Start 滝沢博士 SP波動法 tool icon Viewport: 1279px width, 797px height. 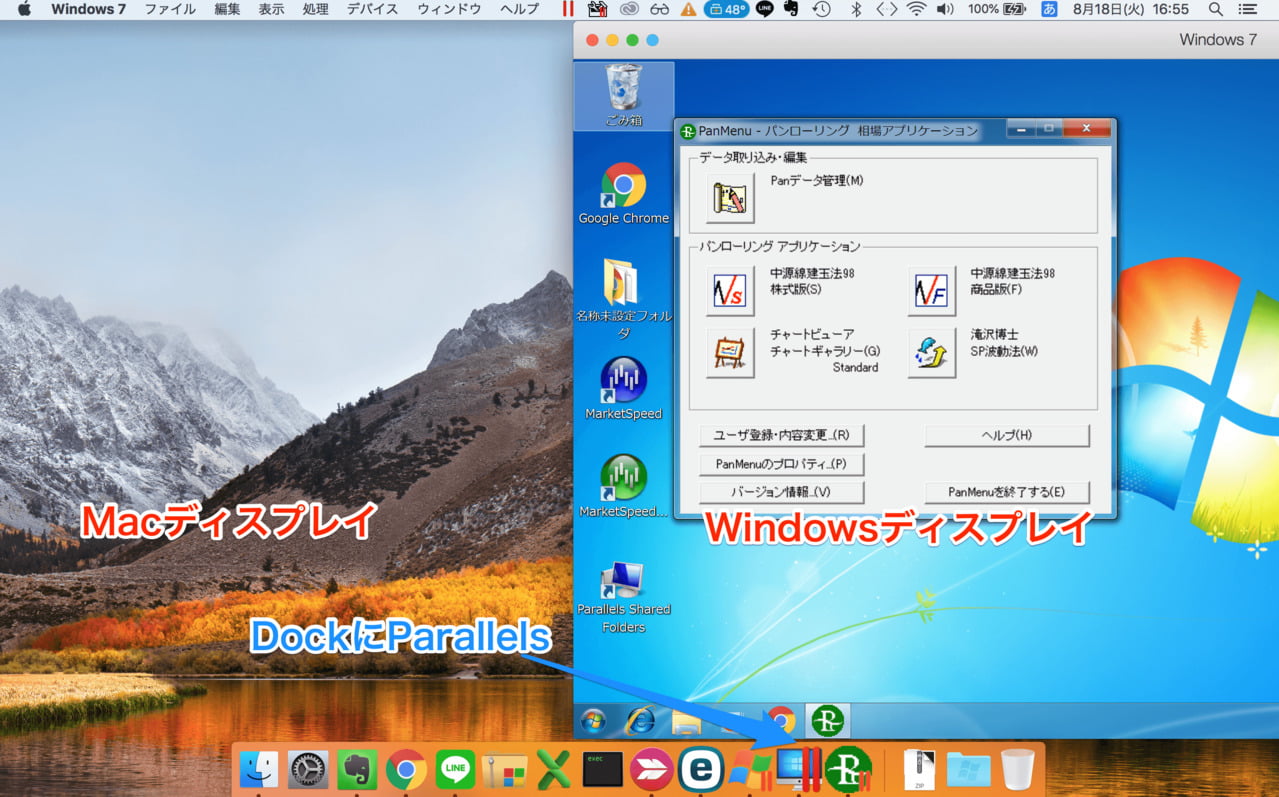[931, 353]
